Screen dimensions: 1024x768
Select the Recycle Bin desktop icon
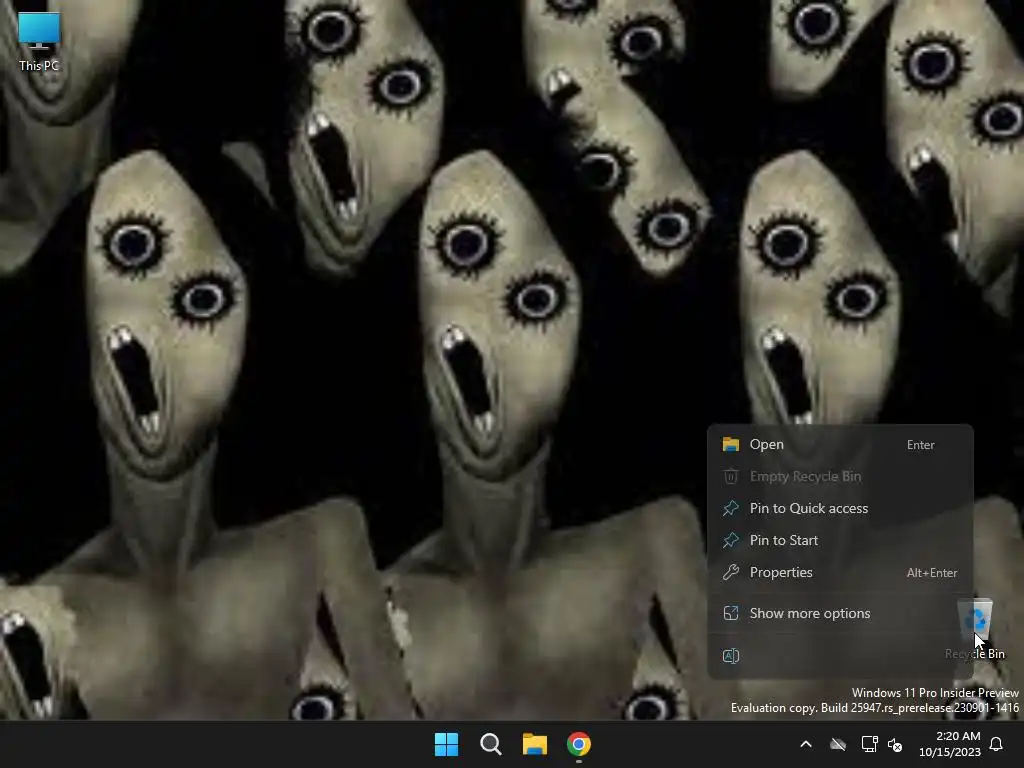pyautogui.click(x=975, y=628)
